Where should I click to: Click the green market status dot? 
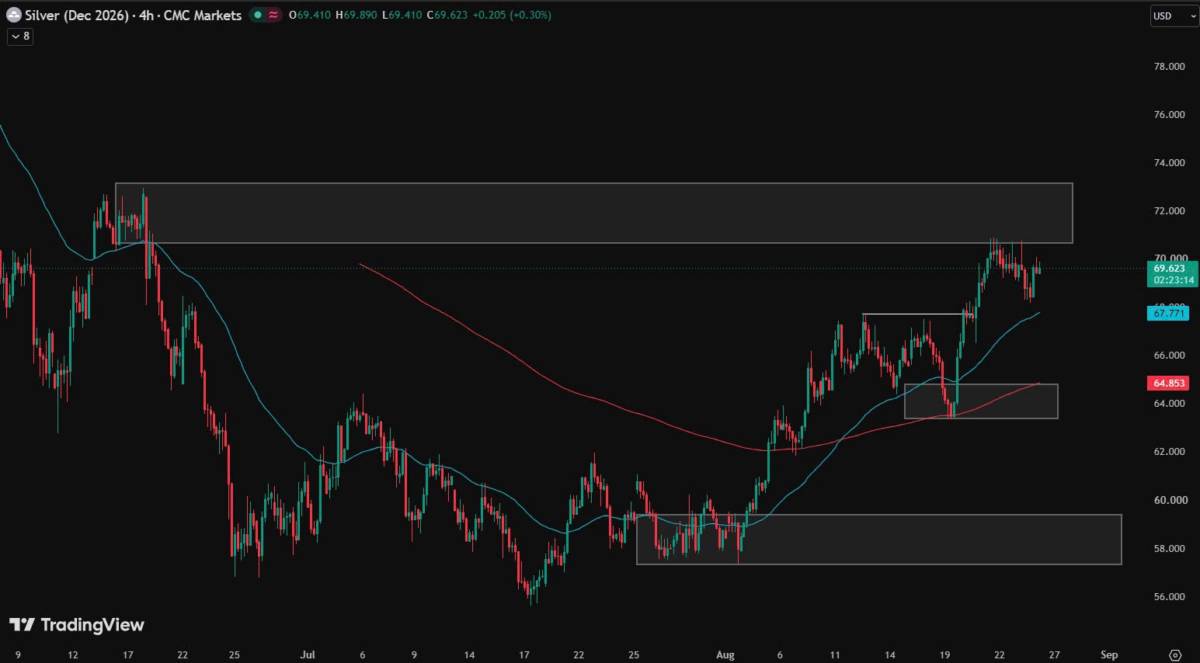[259, 15]
